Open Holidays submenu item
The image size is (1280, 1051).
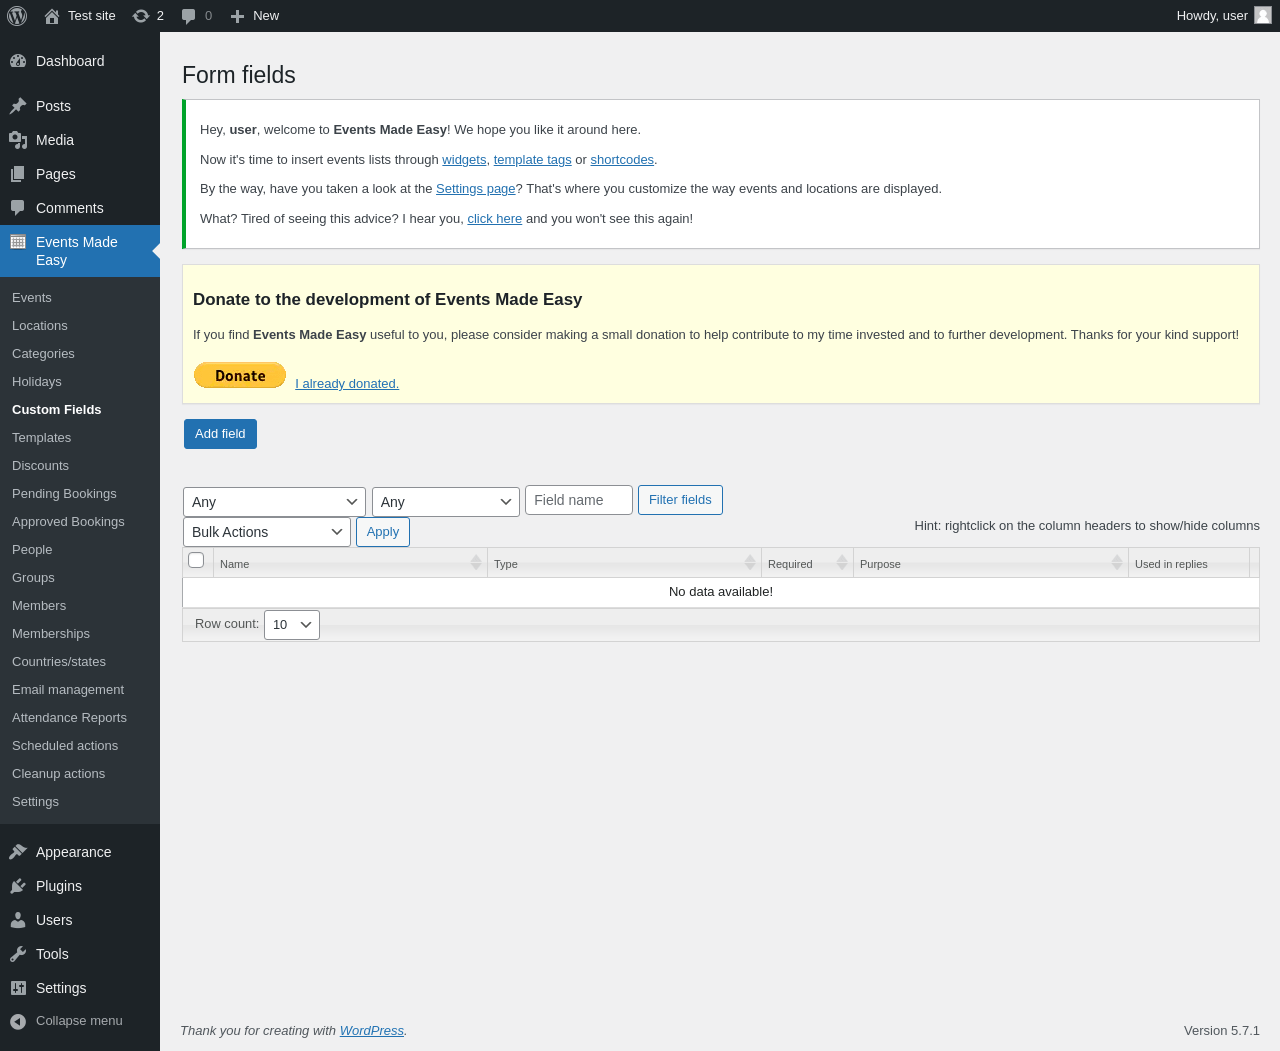coord(37,382)
